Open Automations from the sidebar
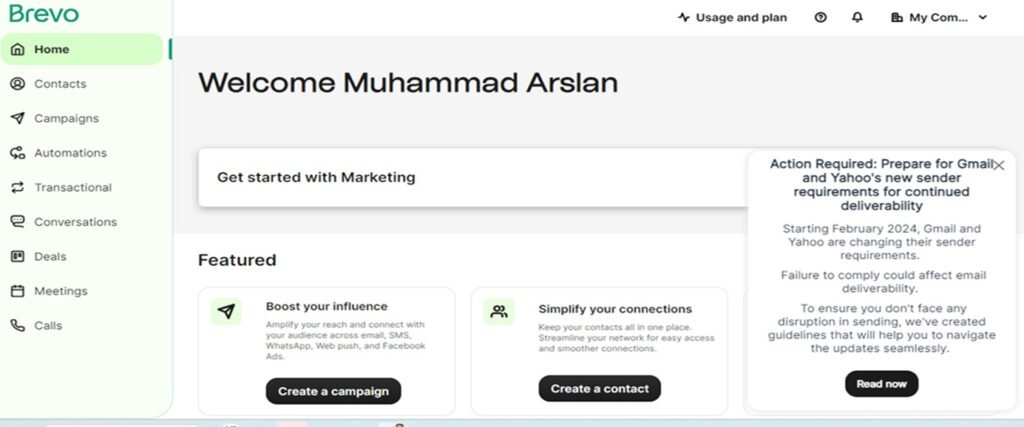Image resolution: width=1024 pixels, height=427 pixels. tap(70, 153)
